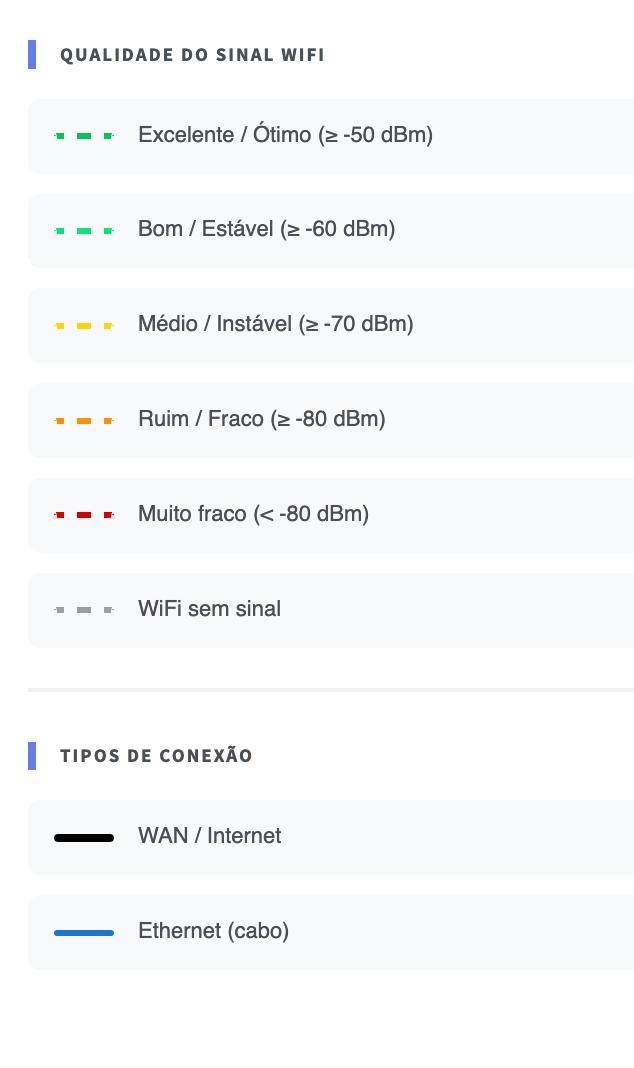
Task: Click the purple accent bar beside Qualidade heading
Action: (32, 55)
